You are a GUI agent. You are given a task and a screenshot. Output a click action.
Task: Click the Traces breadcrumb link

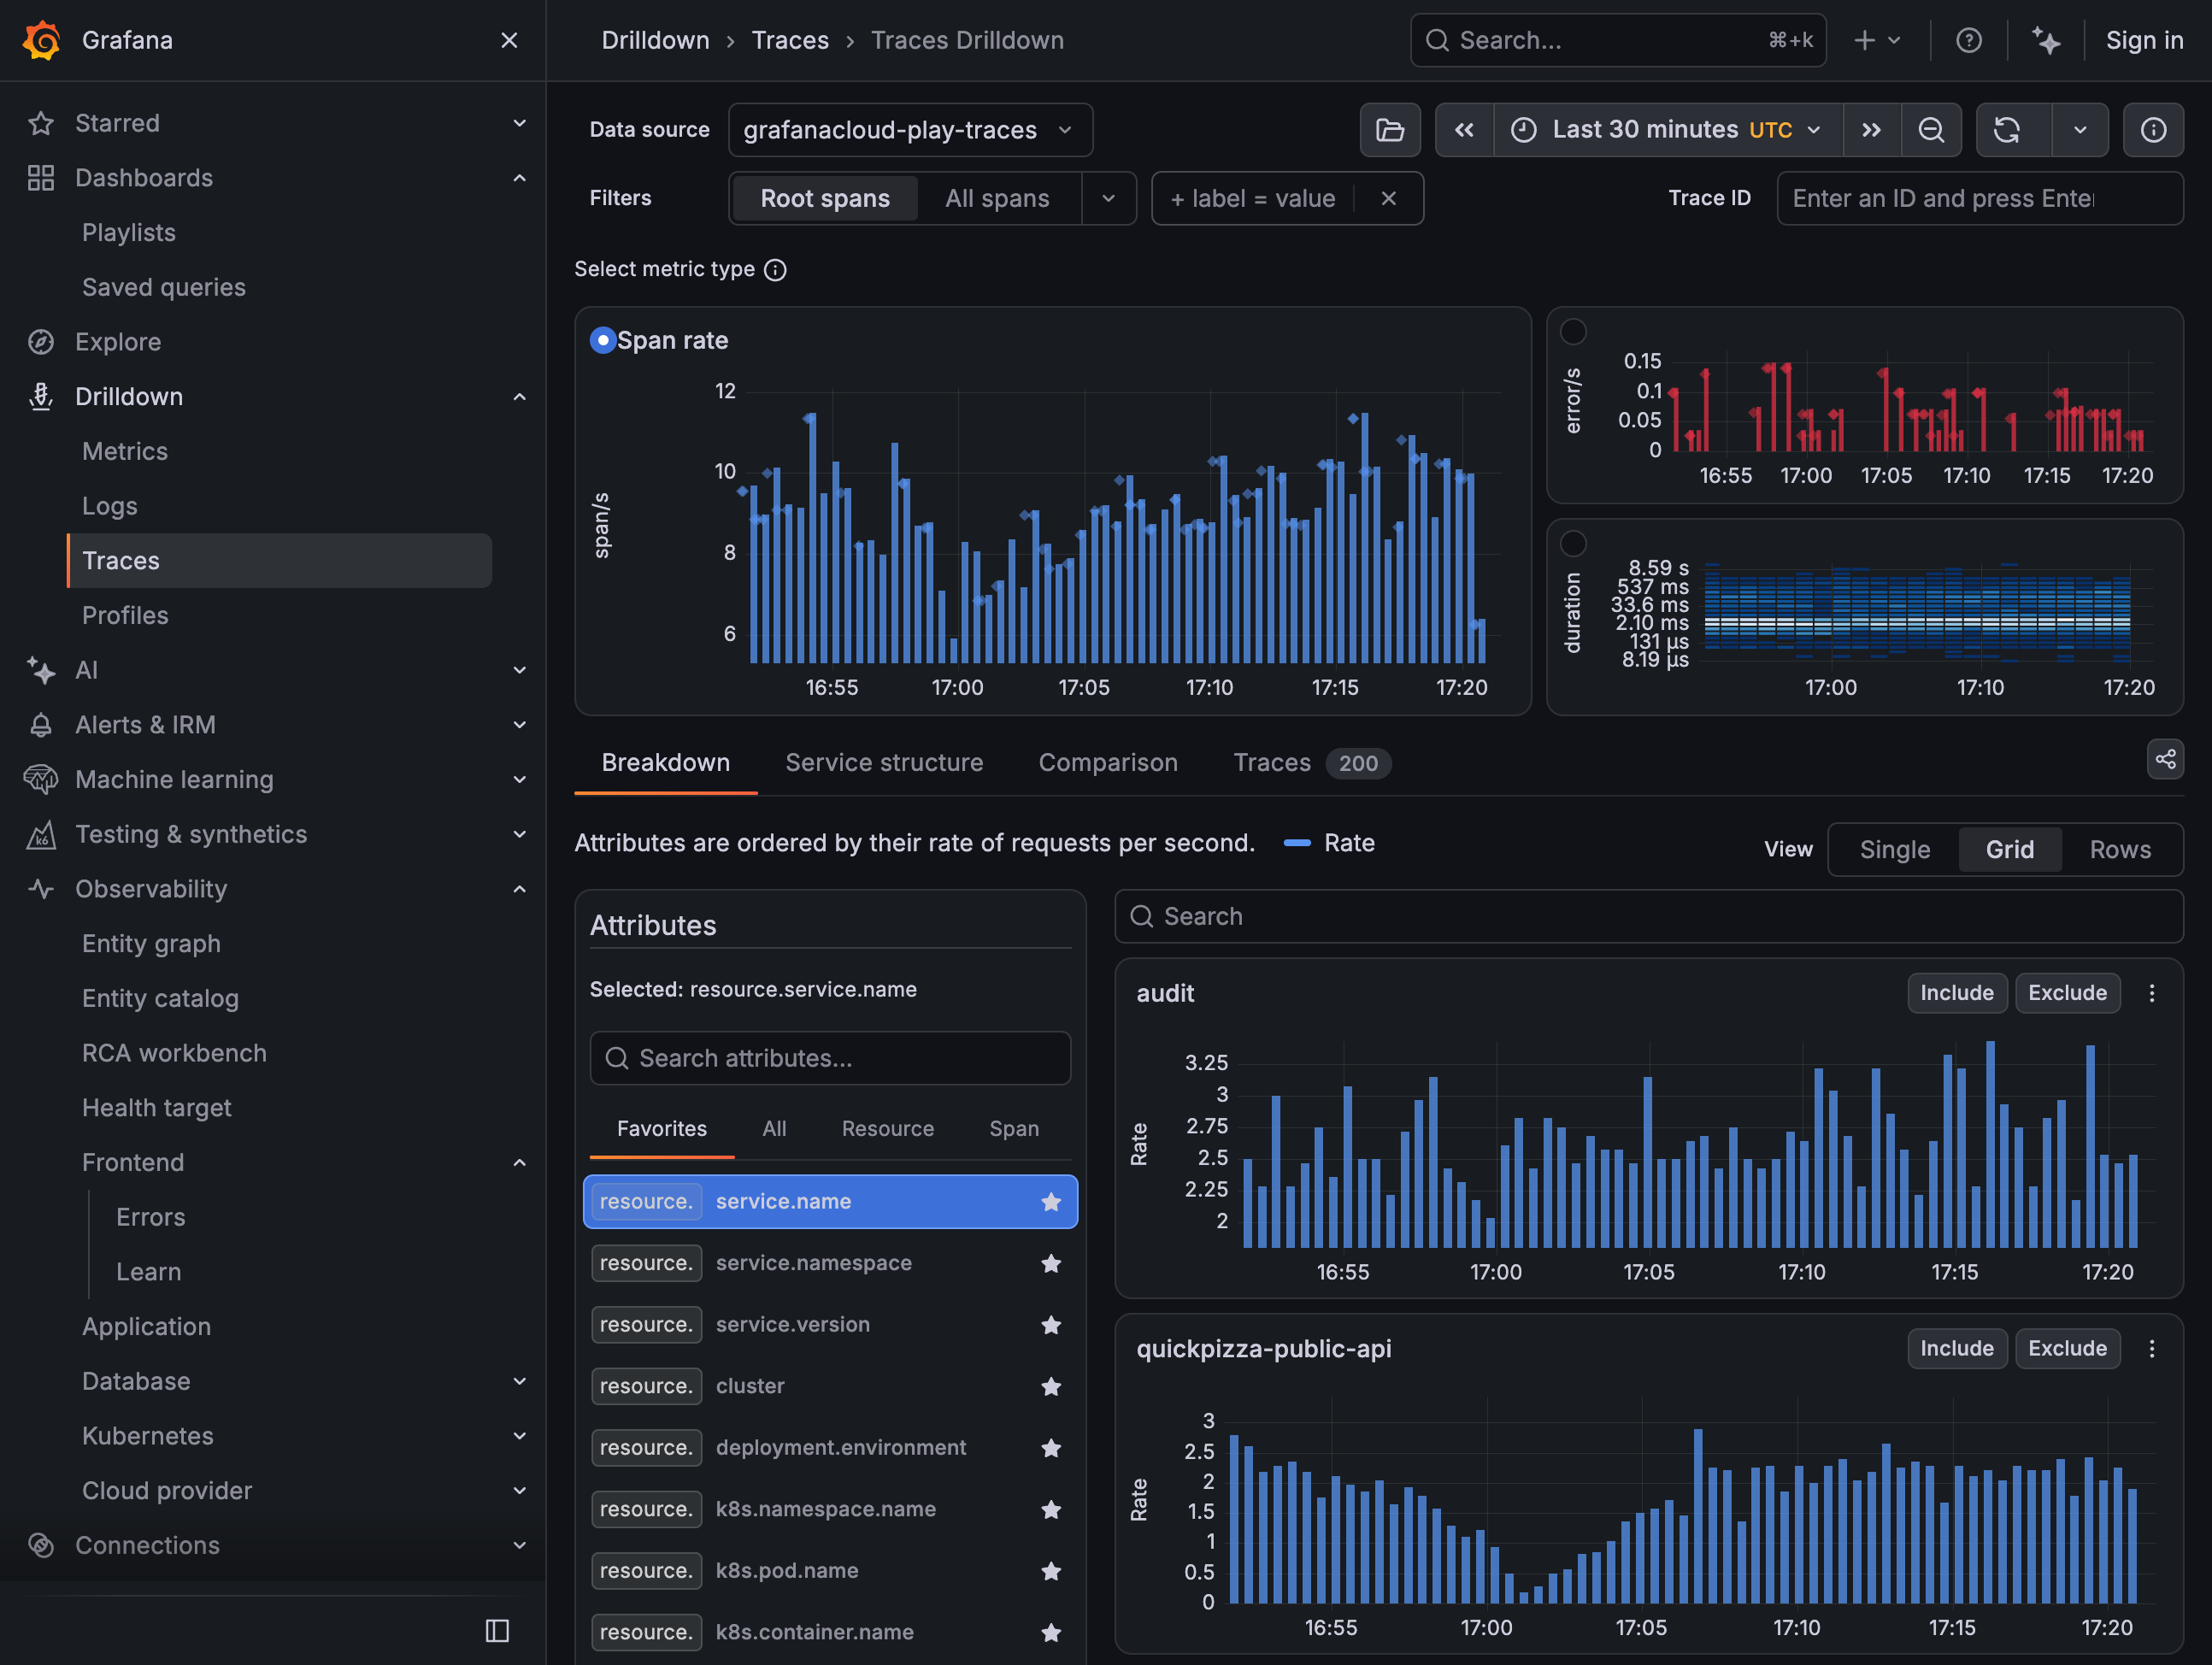(x=790, y=40)
